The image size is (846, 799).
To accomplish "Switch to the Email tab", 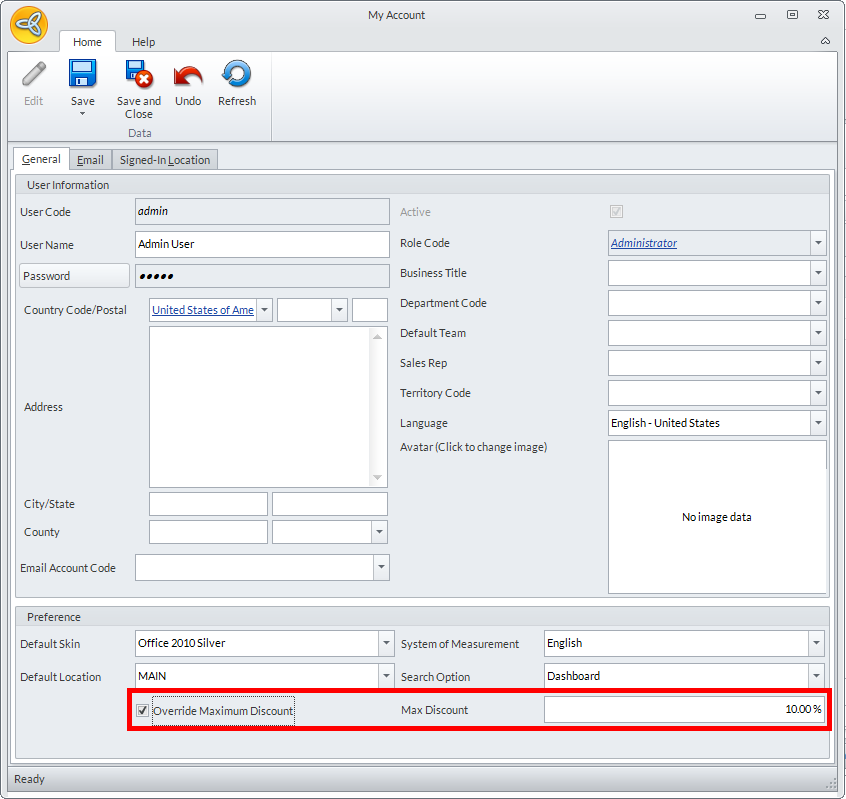I will coord(90,160).
